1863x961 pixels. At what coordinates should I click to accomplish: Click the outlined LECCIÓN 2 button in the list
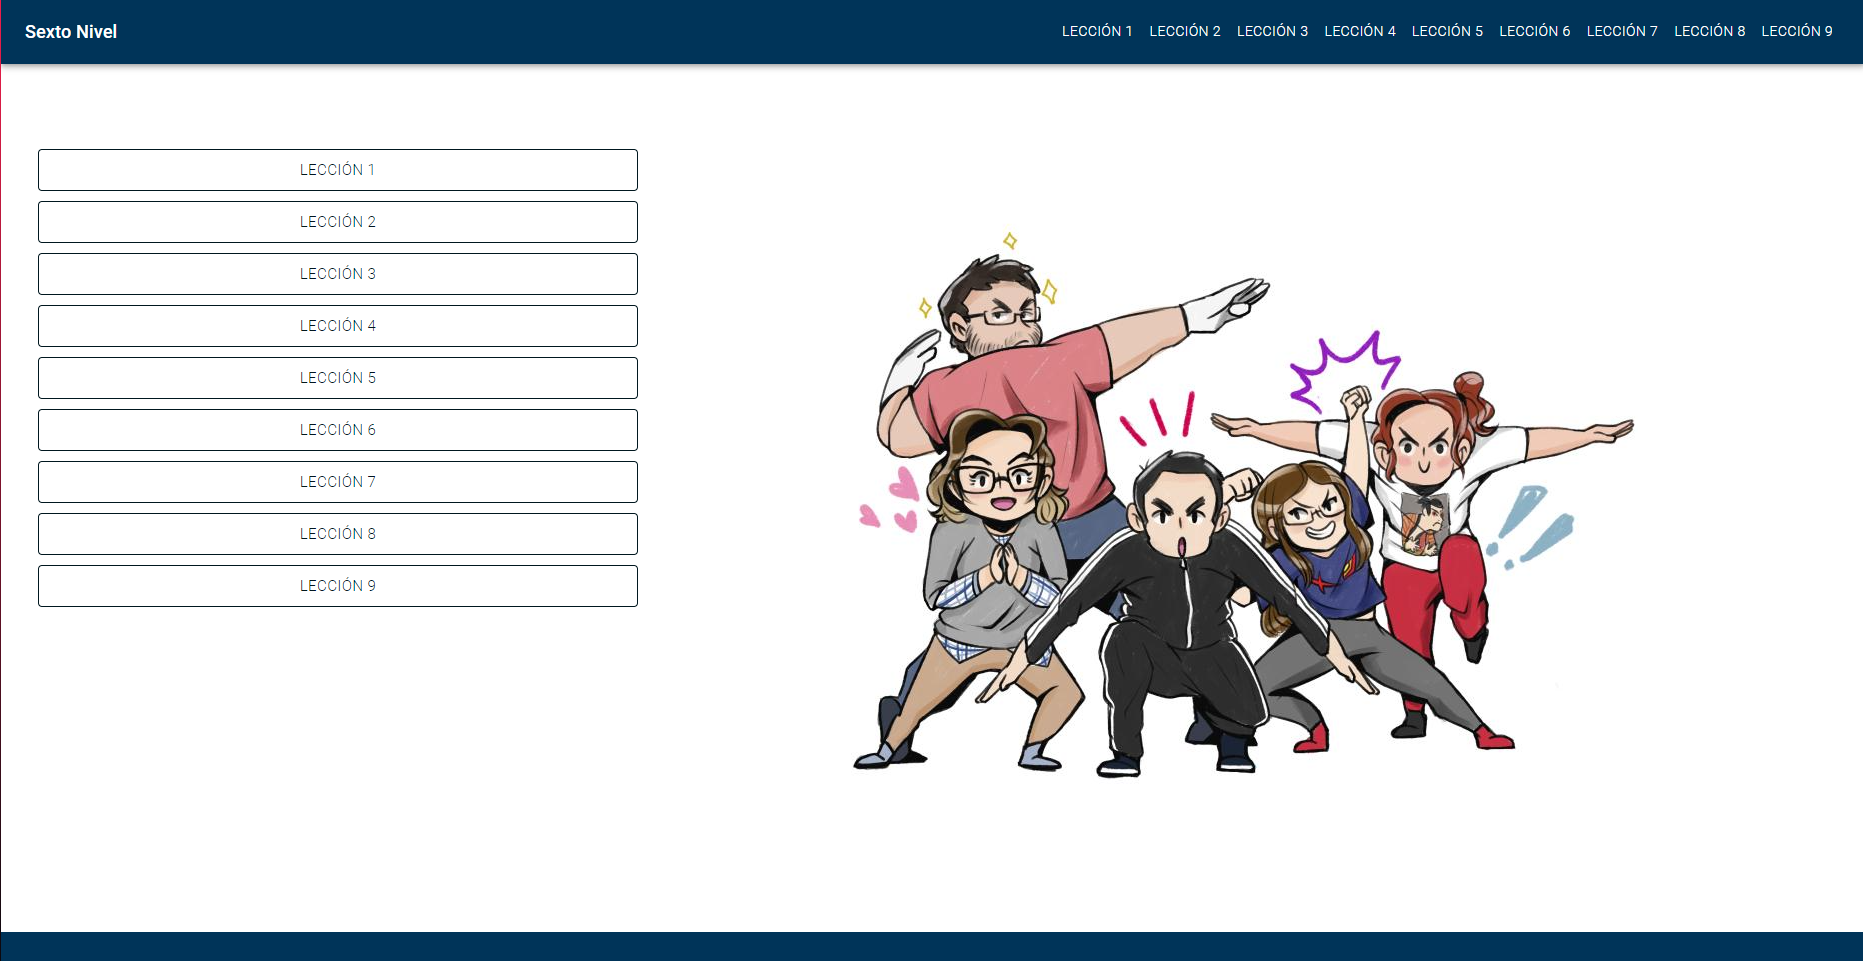[x=338, y=222]
